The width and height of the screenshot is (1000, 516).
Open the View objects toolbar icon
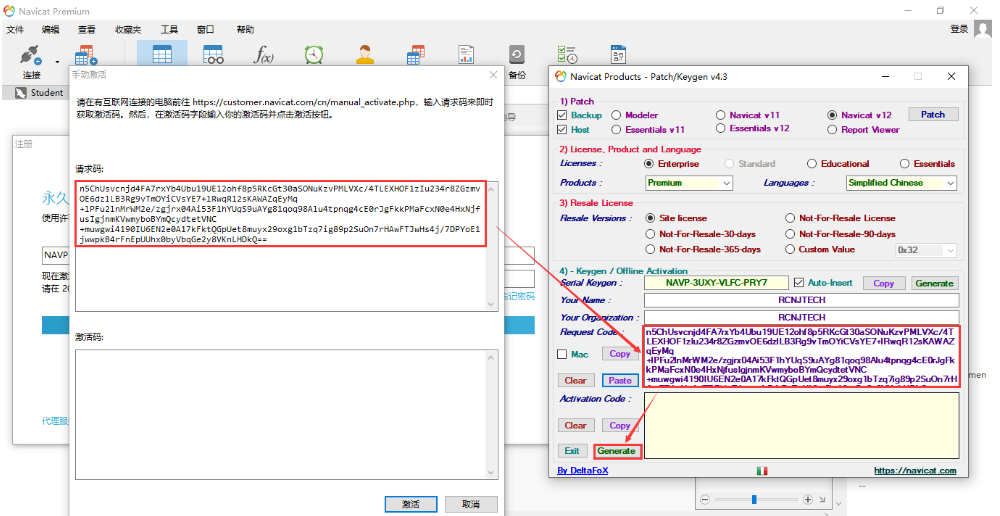click(x=213, y=54)
